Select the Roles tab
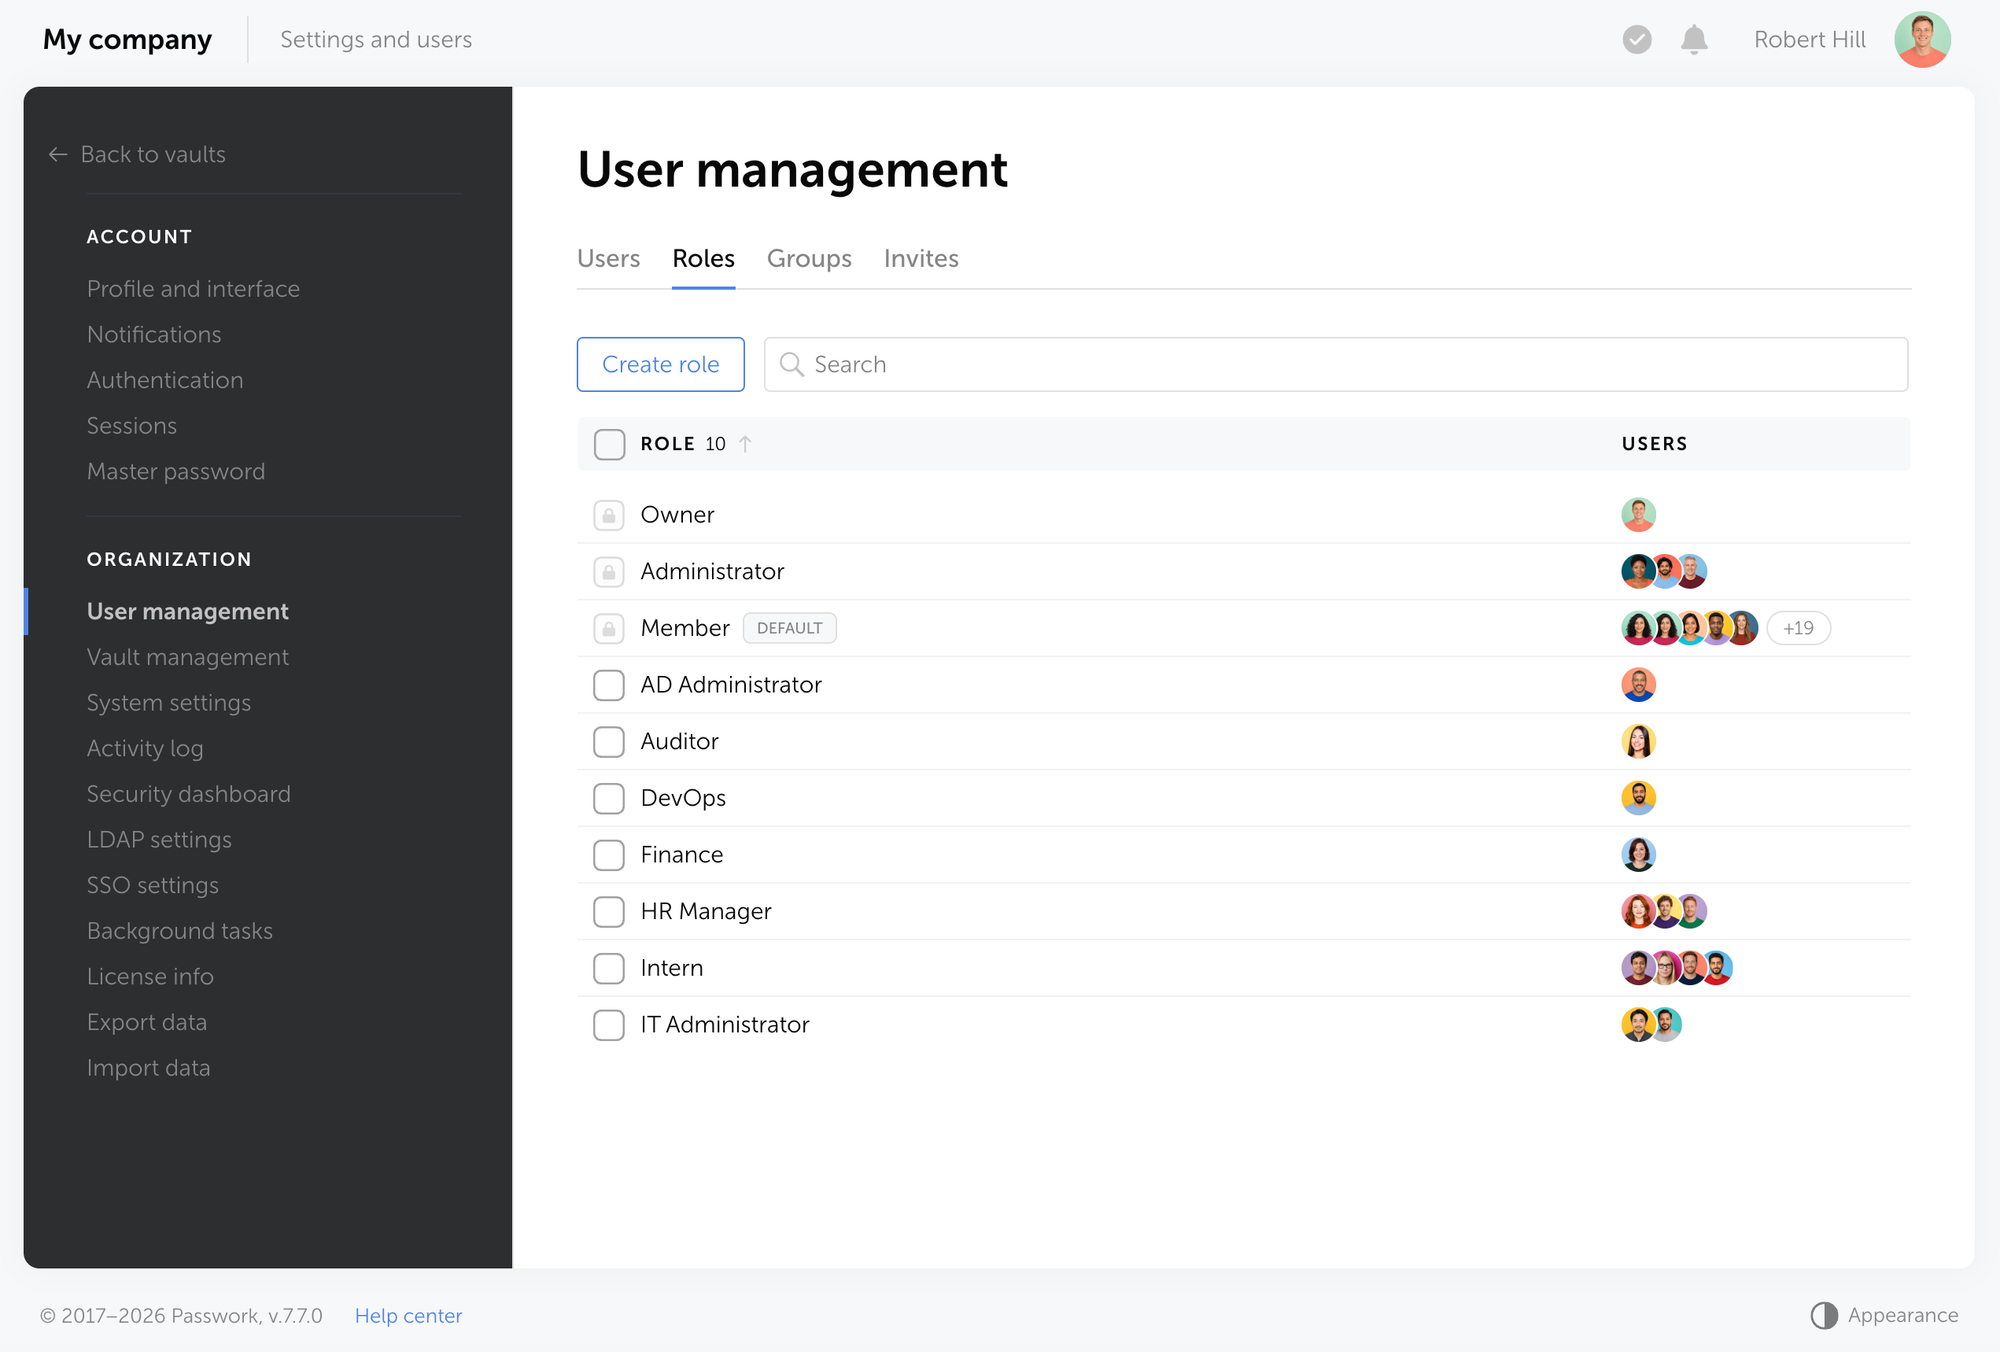Viewport: 2000px width, 1352px height. point(703,258)
